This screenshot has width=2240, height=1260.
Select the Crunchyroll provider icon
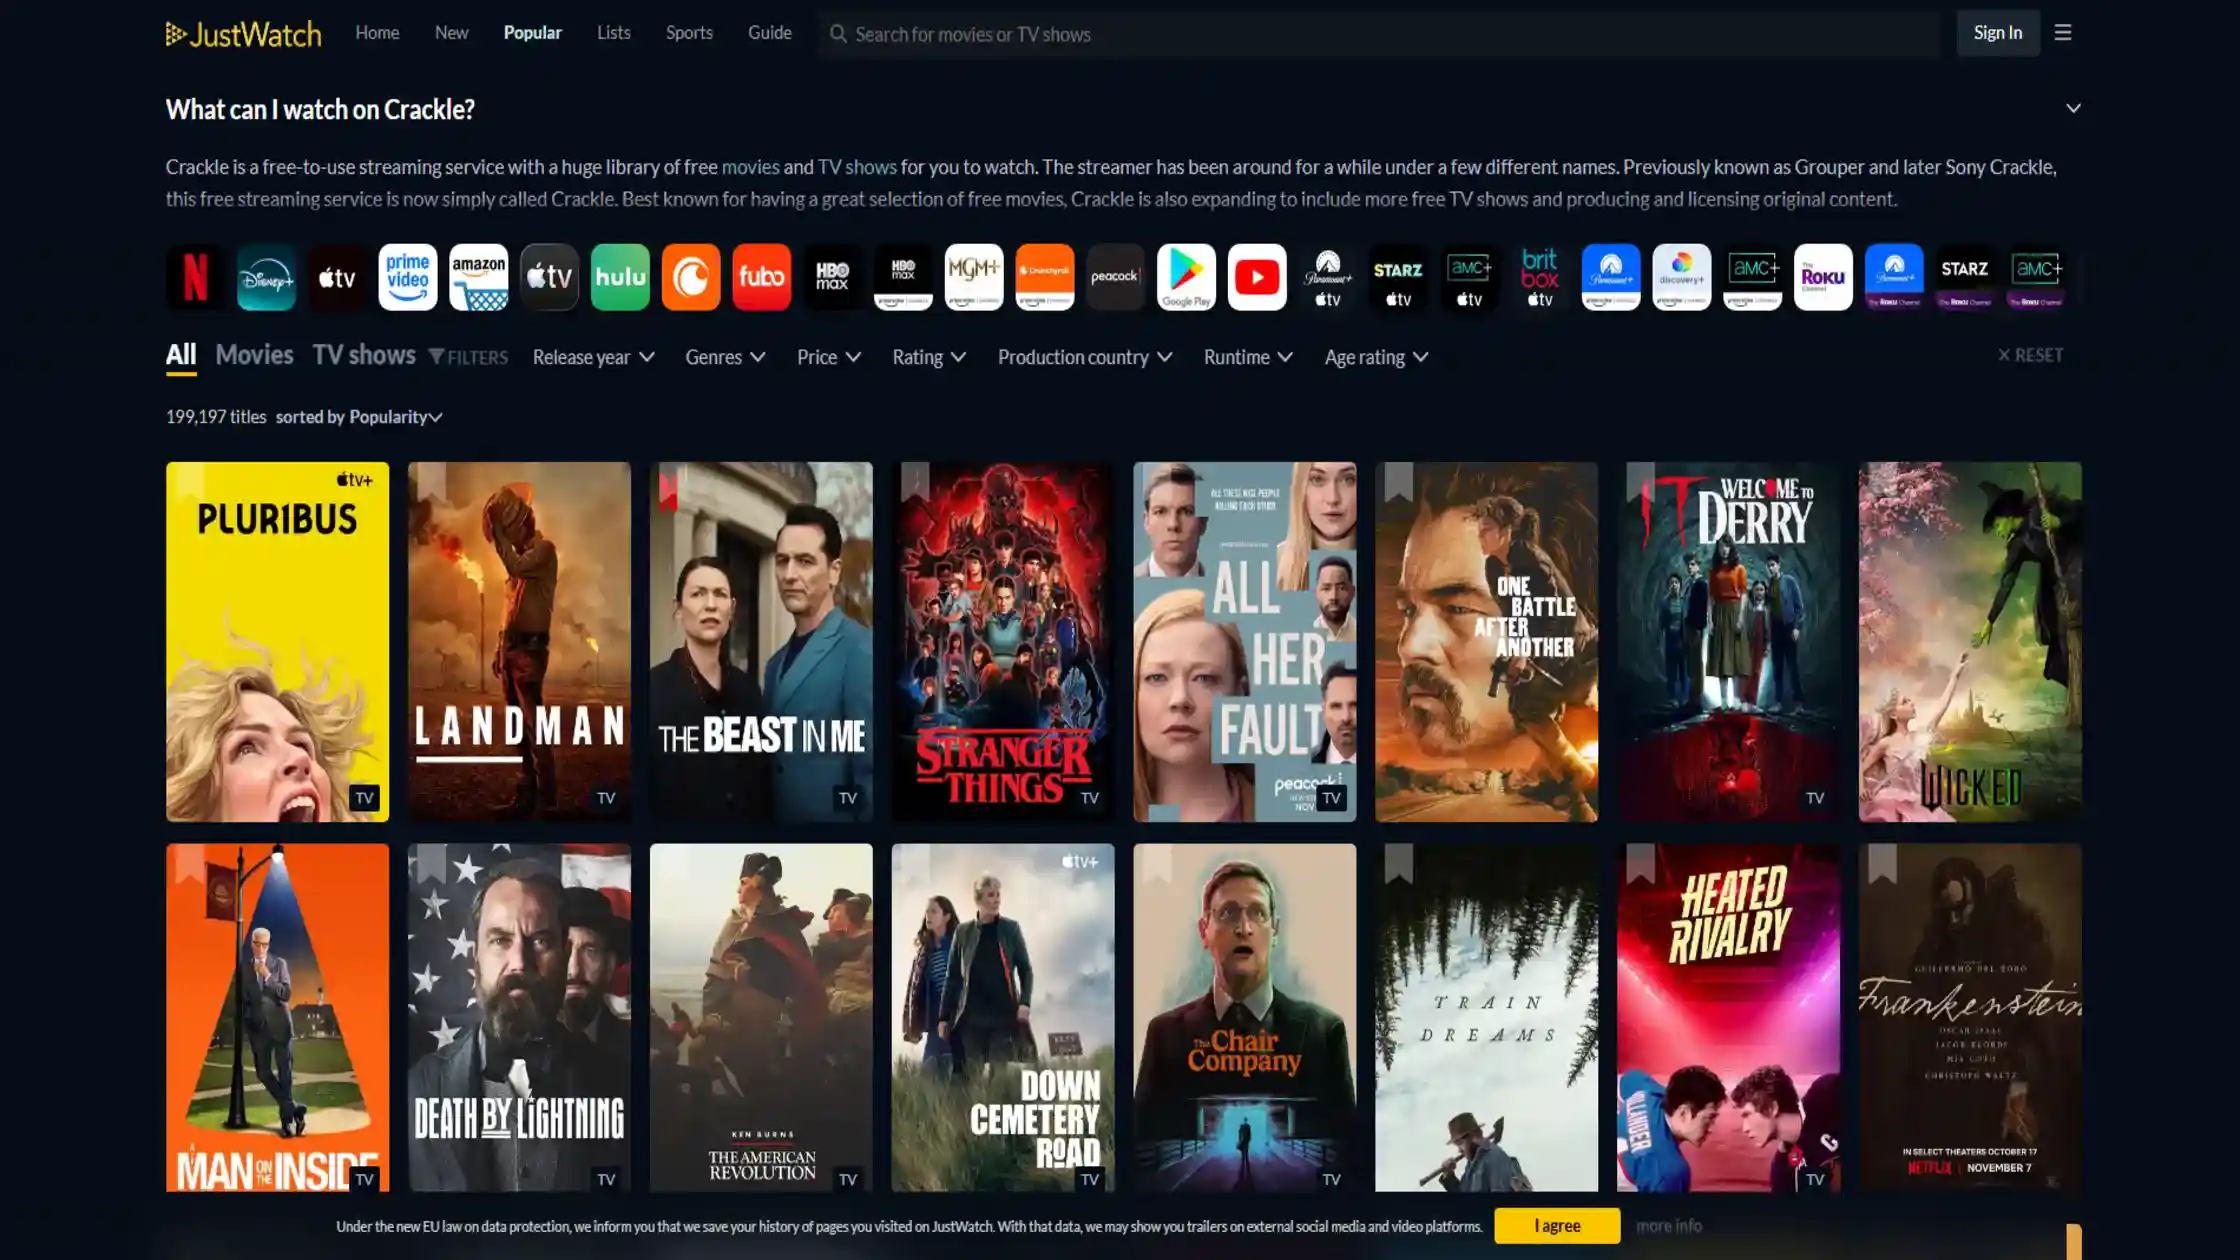[x=690, y=277]
